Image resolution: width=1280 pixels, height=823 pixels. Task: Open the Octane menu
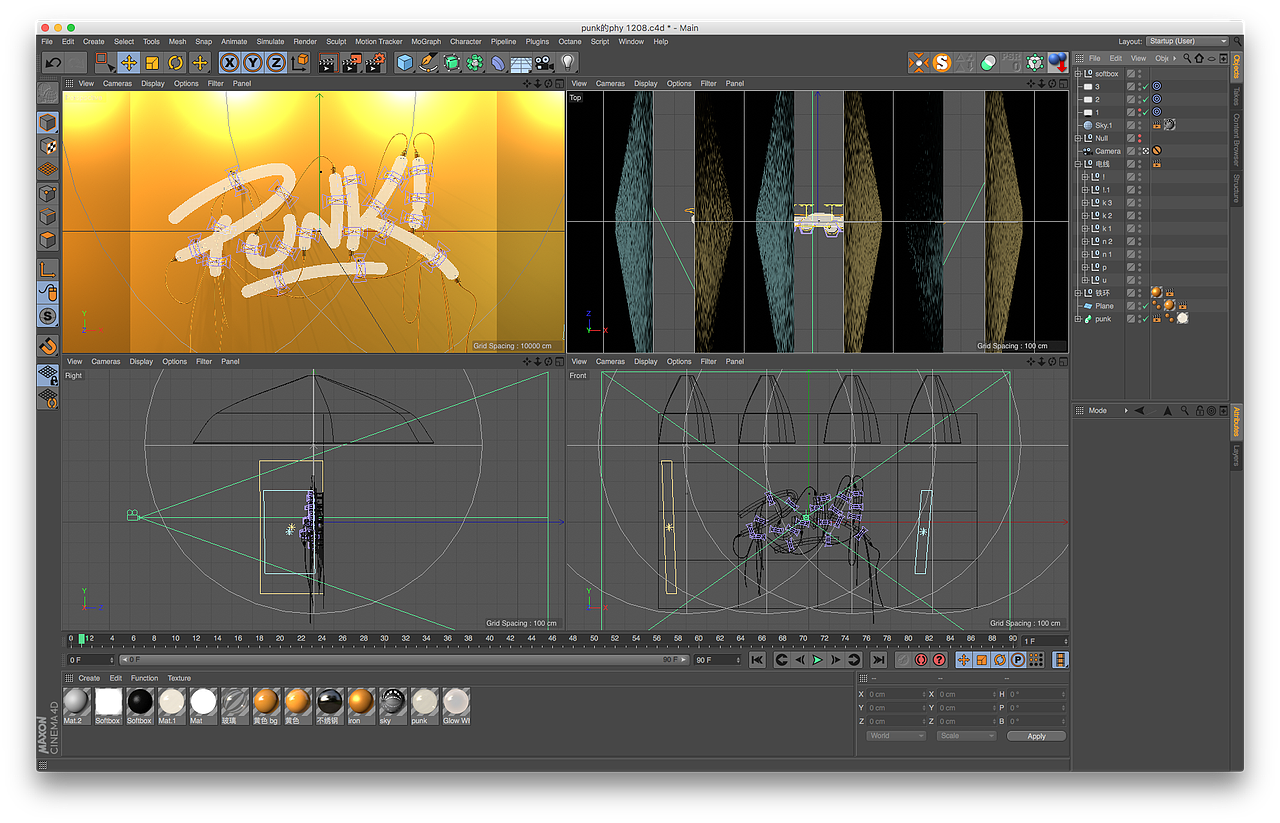tap(569, 42)
